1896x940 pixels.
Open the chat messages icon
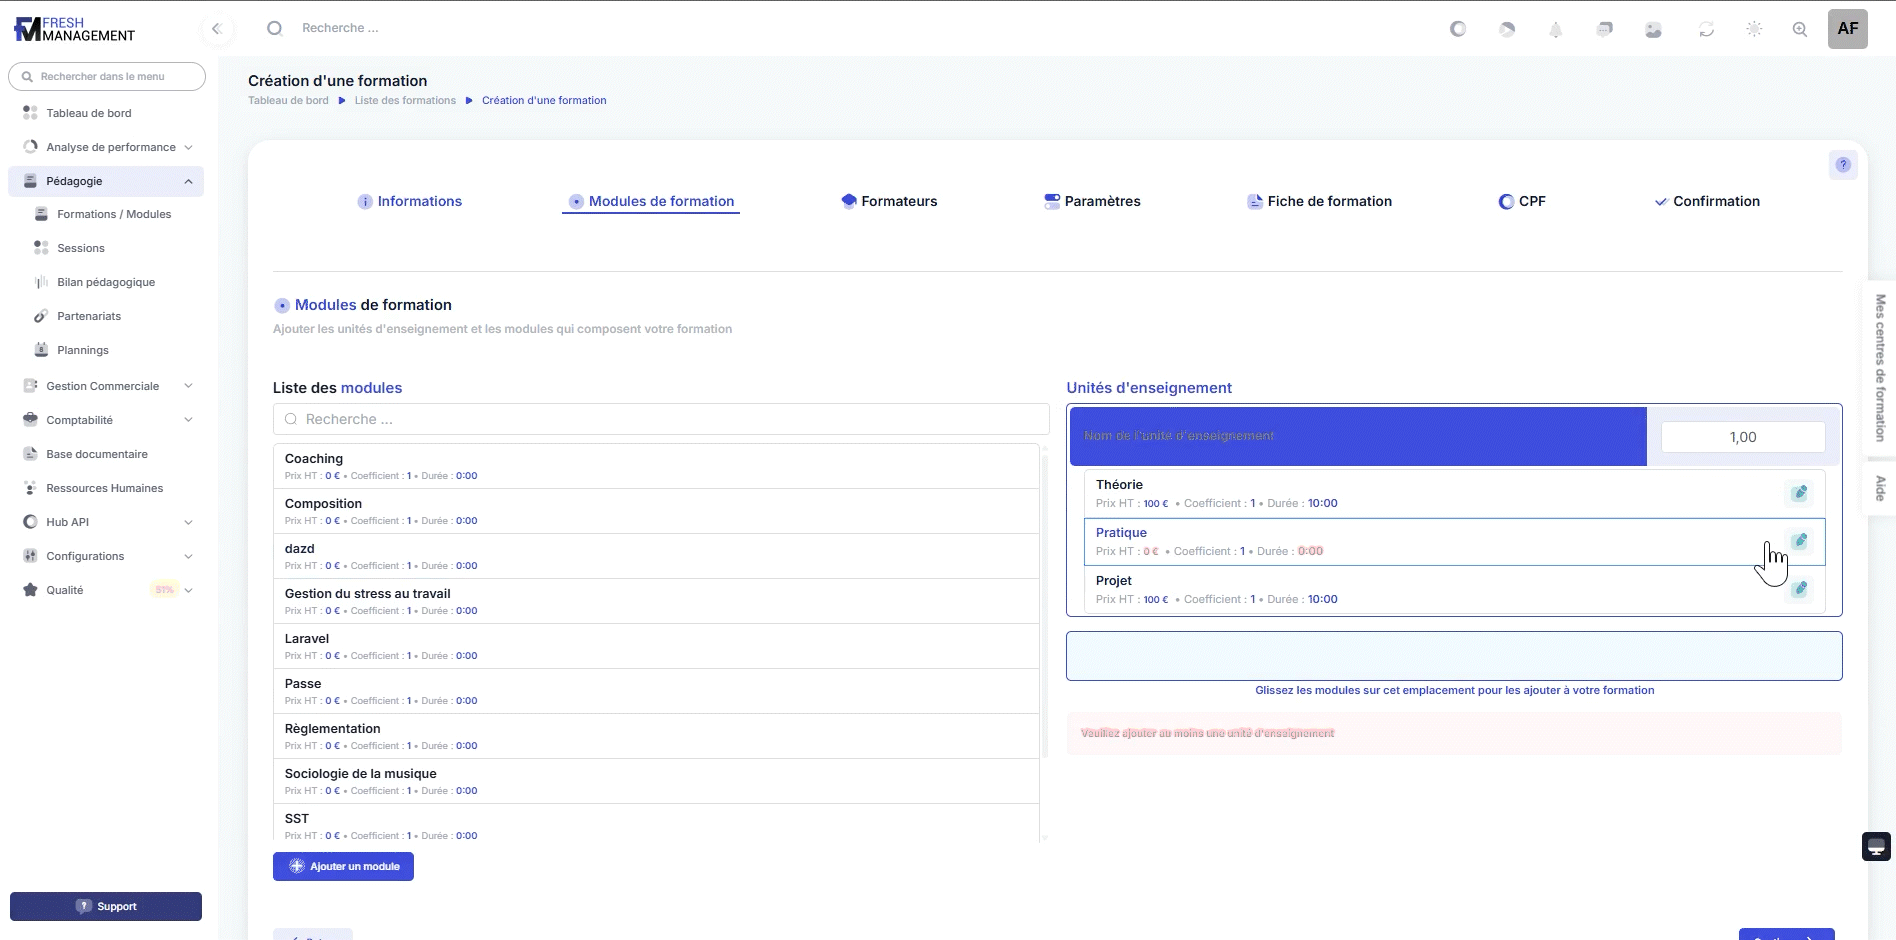click(1604, 30)
